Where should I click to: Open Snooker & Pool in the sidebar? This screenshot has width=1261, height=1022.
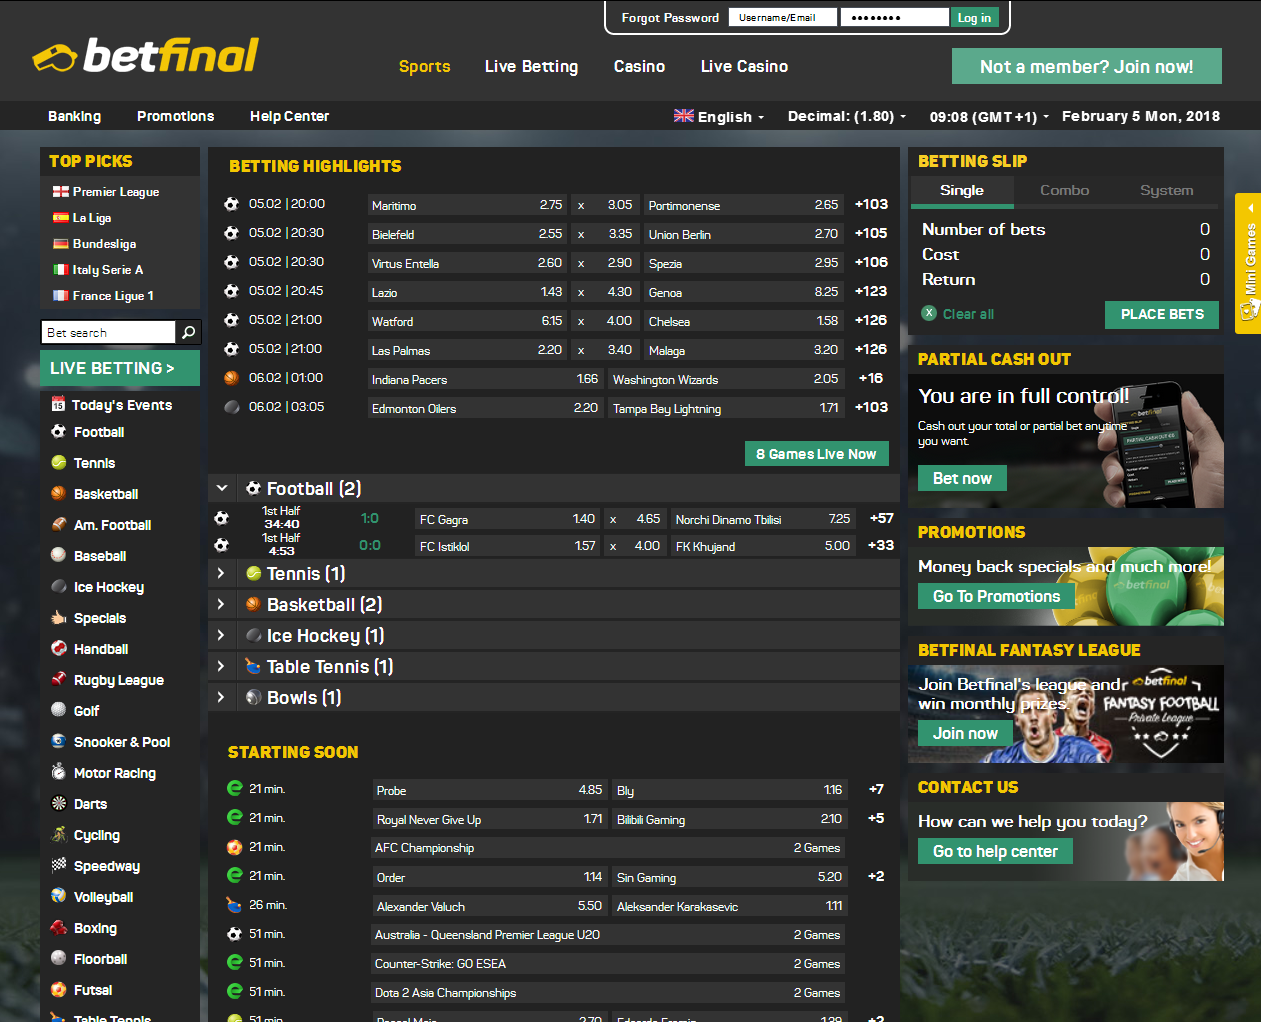pyautogui.click(x=122, y=742)
